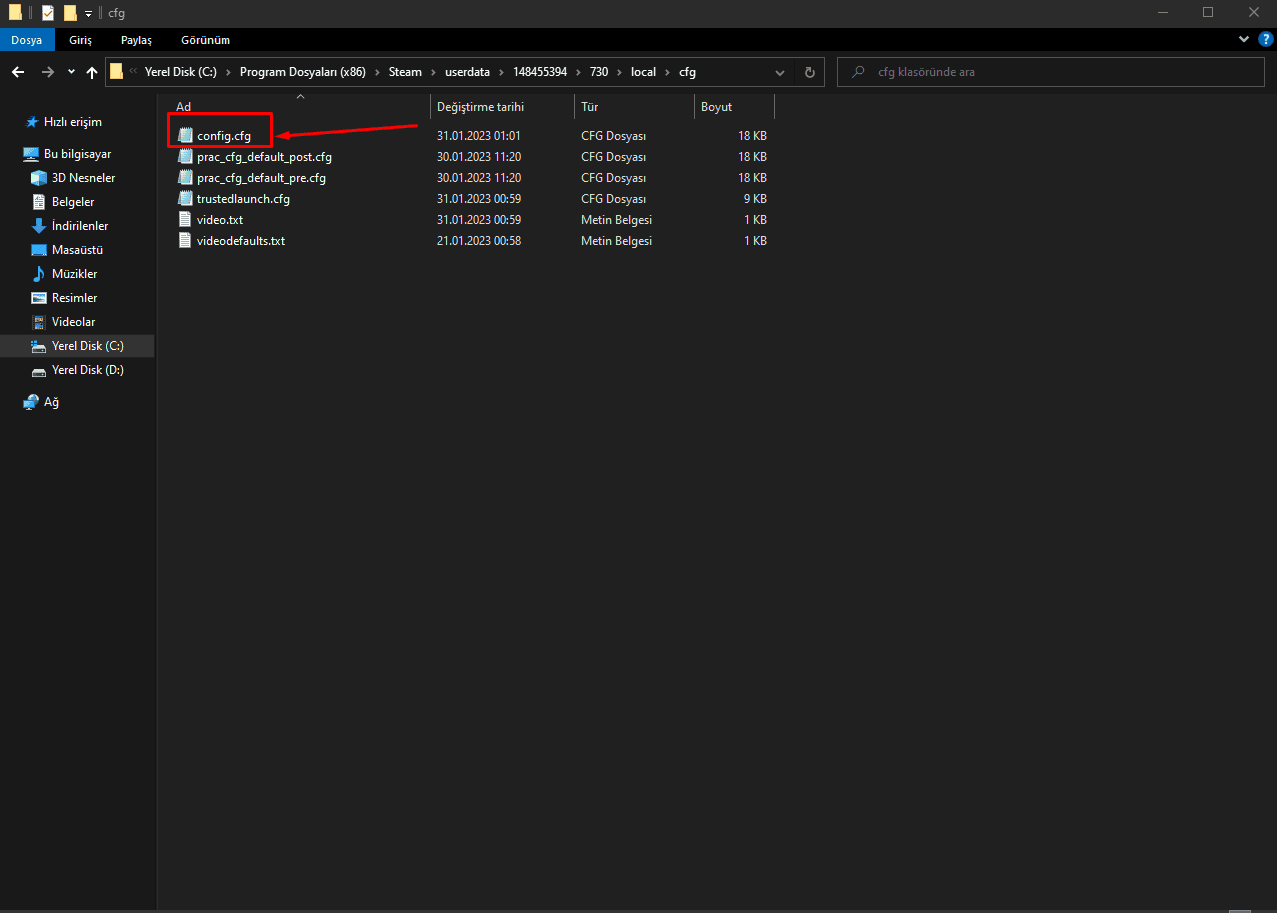Screen dimensions: 1277x913
Task: Collapse or expand the ribbon chevron
Action: coord(1244,39)
